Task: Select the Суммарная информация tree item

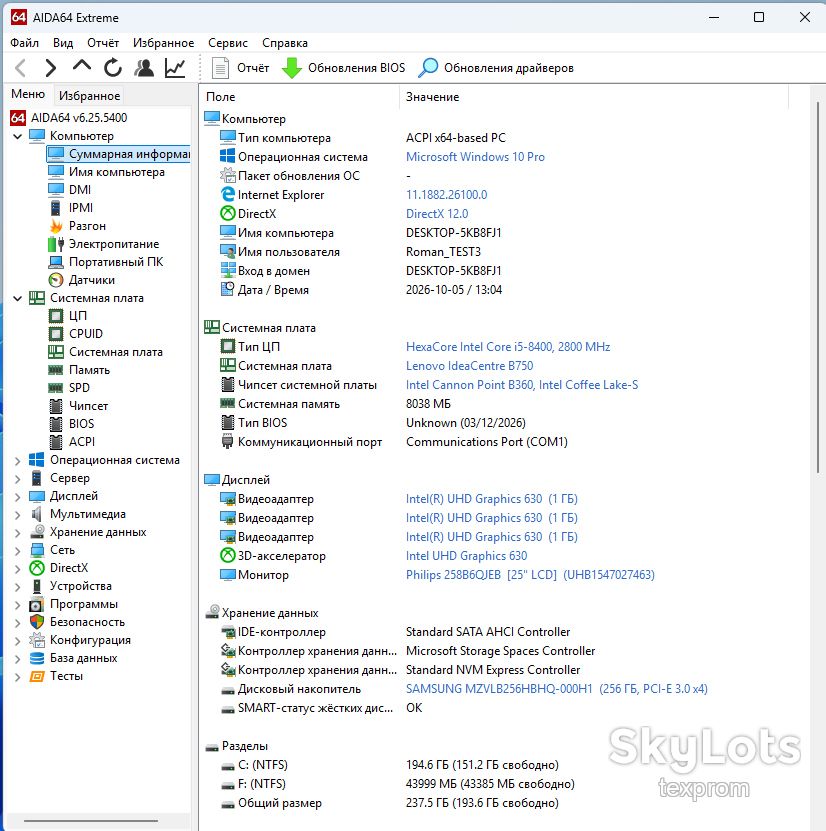Action: pos(119,154)
